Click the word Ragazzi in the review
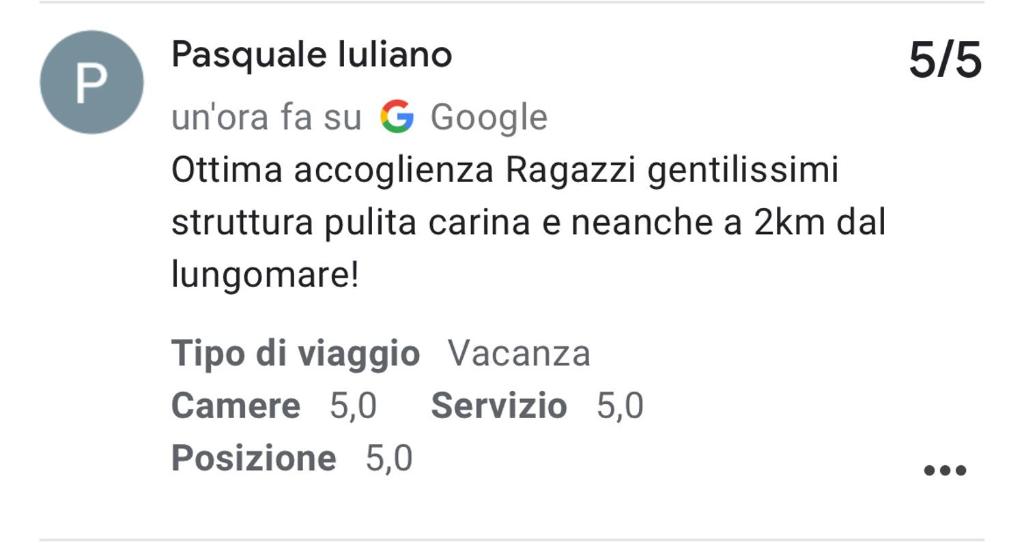 pos(570,171)
